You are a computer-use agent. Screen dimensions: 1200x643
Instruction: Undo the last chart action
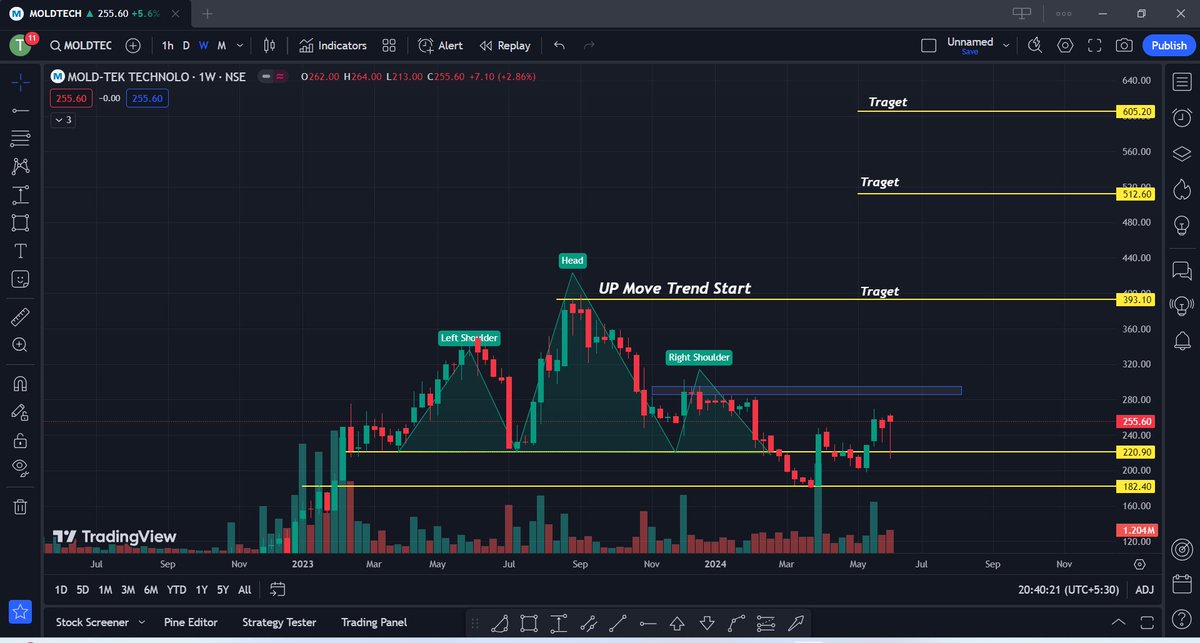[559, 46]
